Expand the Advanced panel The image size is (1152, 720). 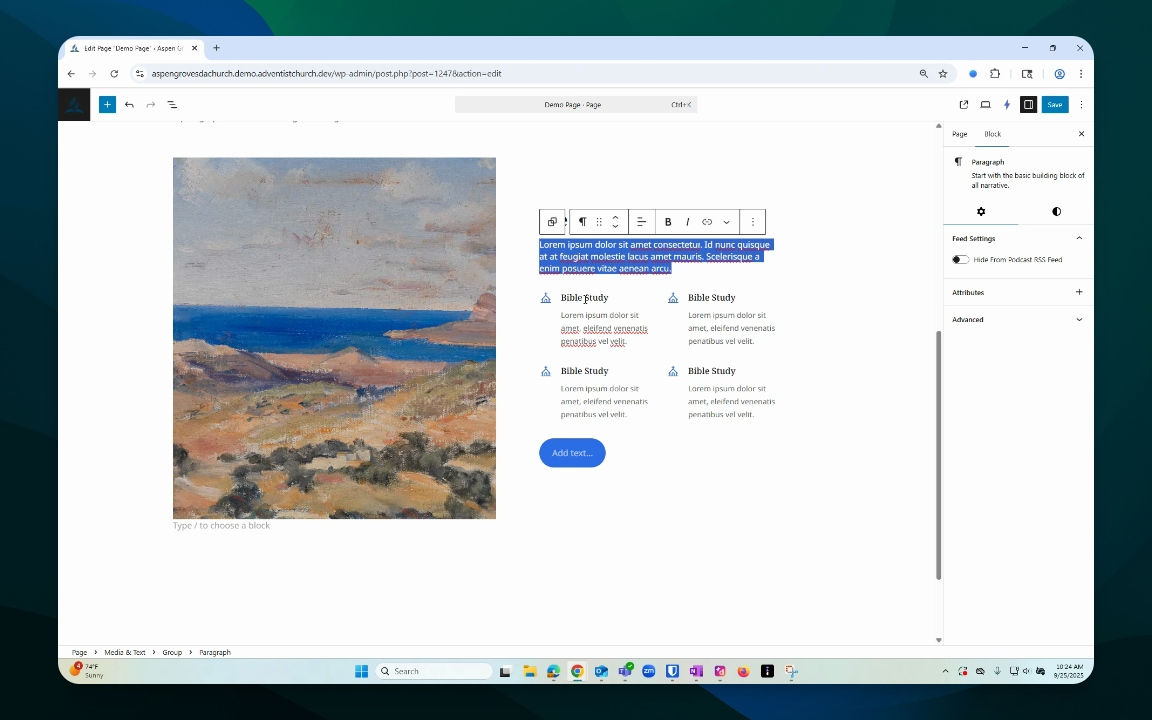tap(1017, 320)
